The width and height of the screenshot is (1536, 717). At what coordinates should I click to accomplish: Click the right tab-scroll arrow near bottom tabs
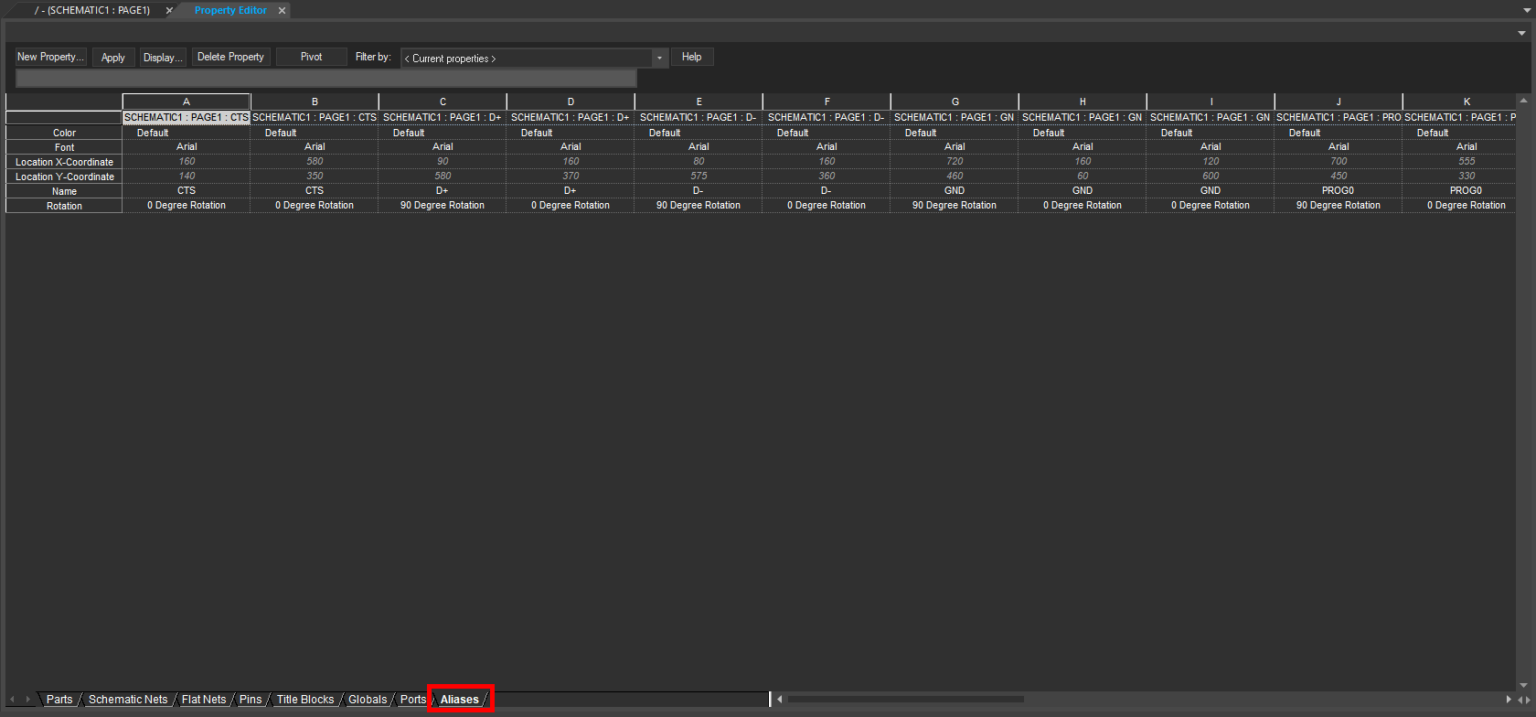pyautogui.click(x=28, y=699)
